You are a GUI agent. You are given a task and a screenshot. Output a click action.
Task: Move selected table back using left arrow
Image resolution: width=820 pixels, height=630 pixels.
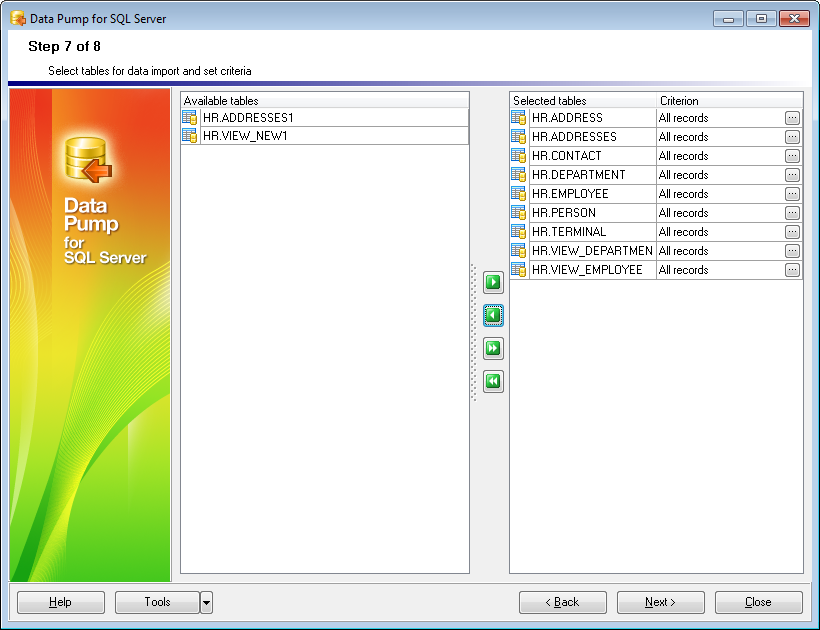tap(492, 315)
